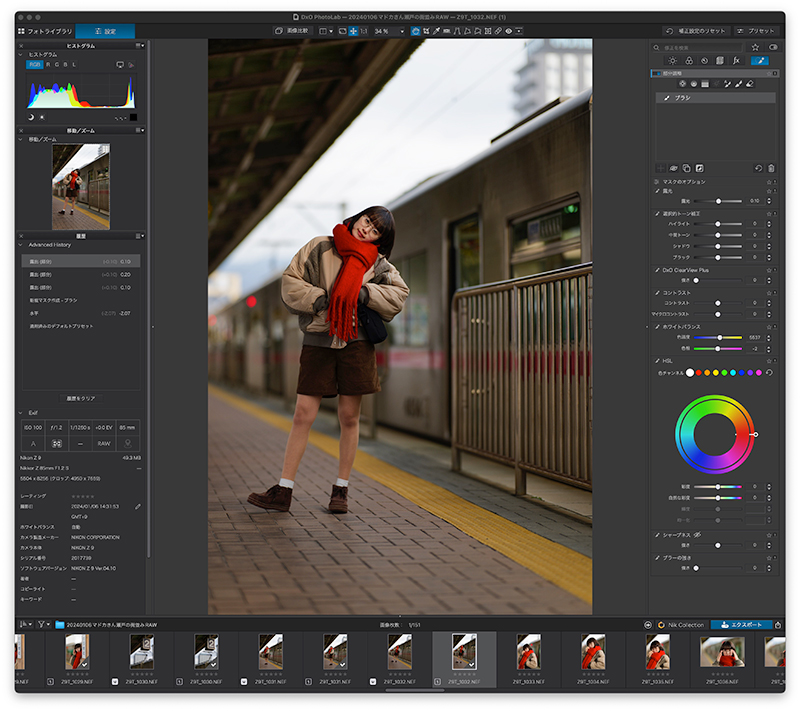Collapse the Exif section

[x=20, y=413]
